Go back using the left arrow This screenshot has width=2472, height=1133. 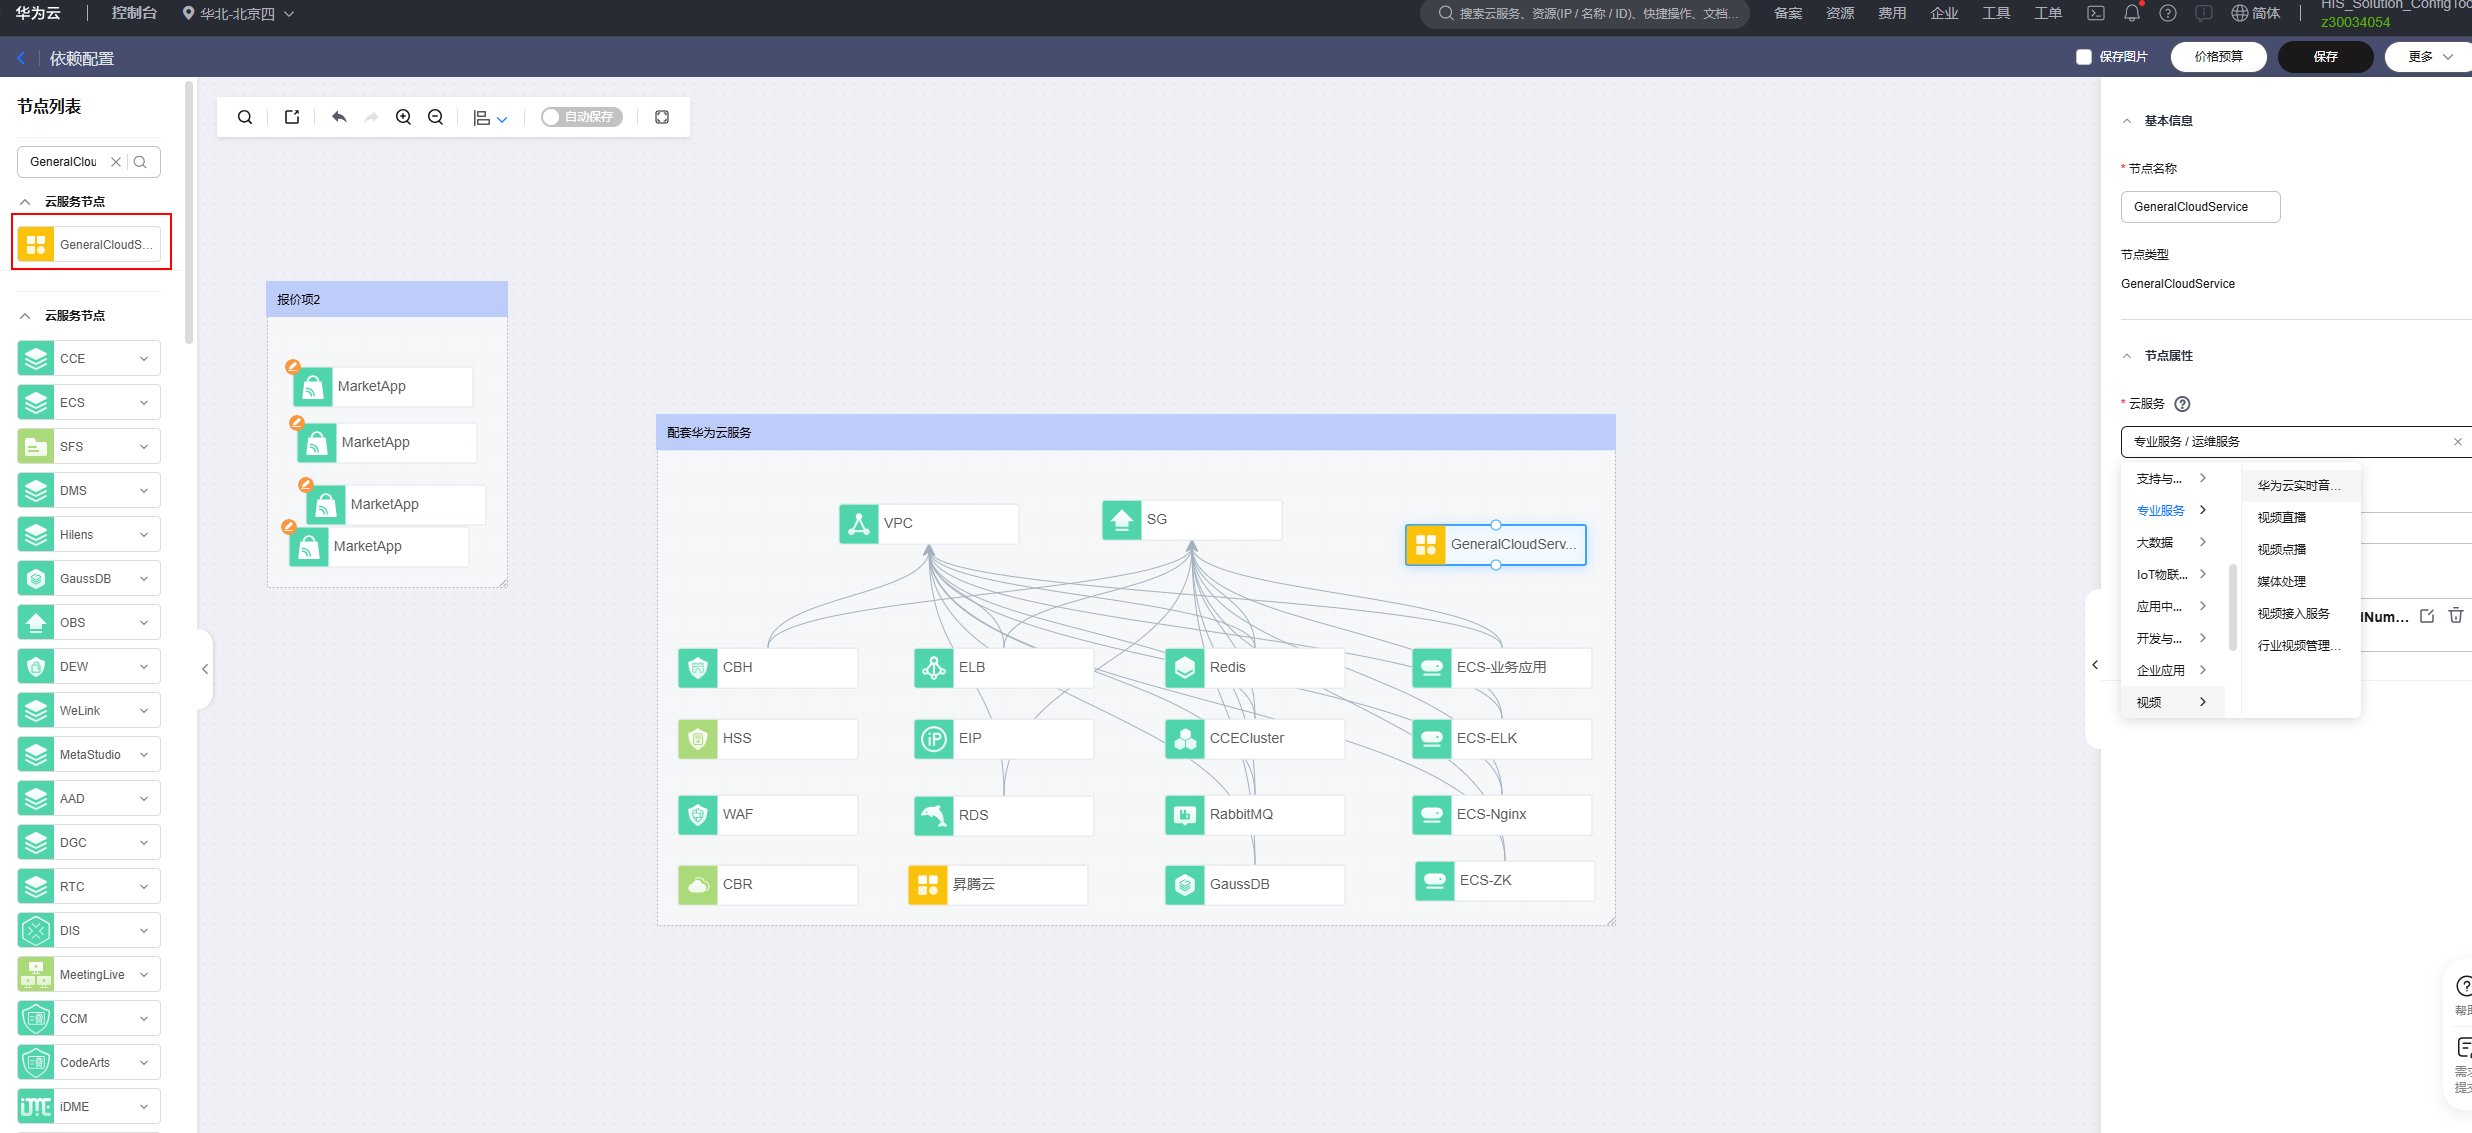pos(21,58)
